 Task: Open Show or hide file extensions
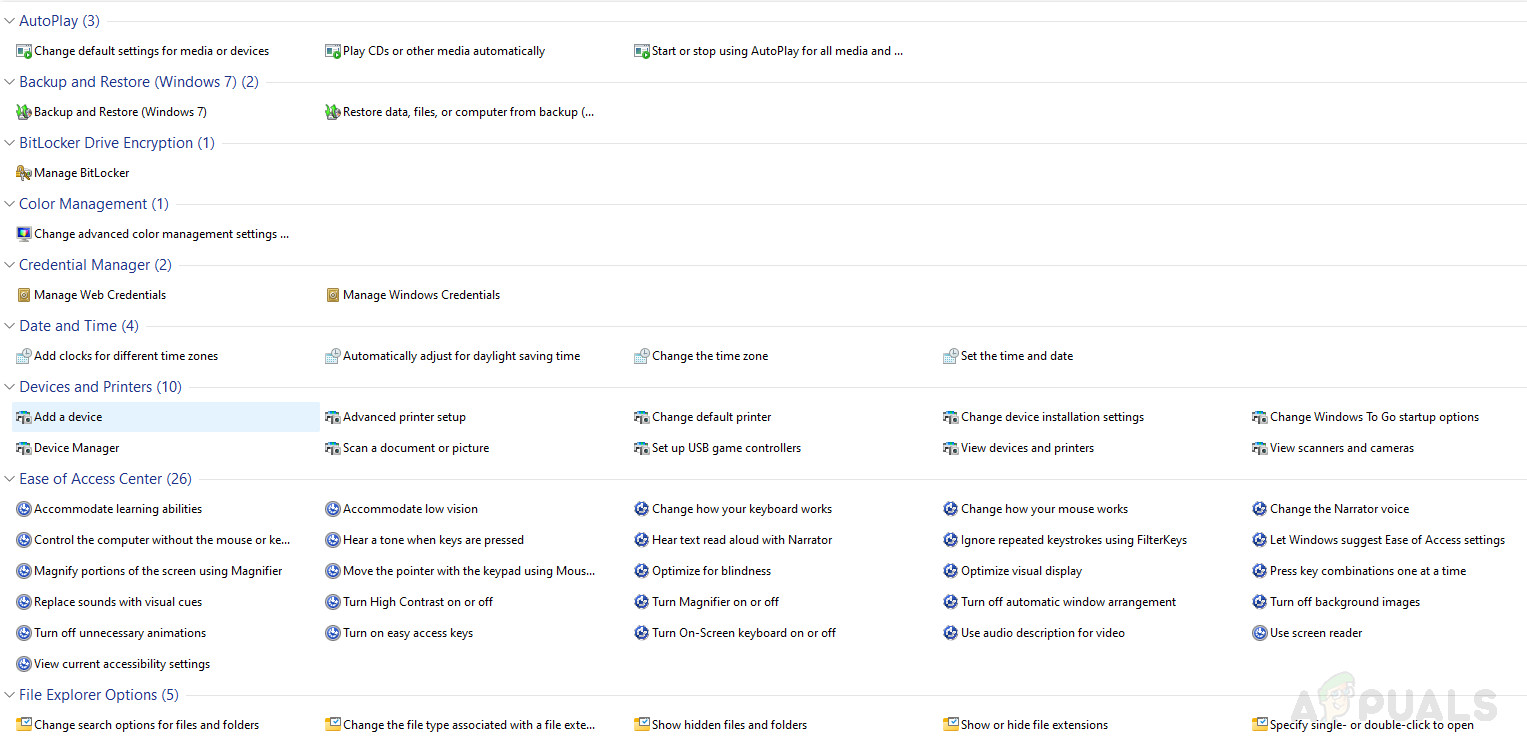click(x=1034, y=725)
